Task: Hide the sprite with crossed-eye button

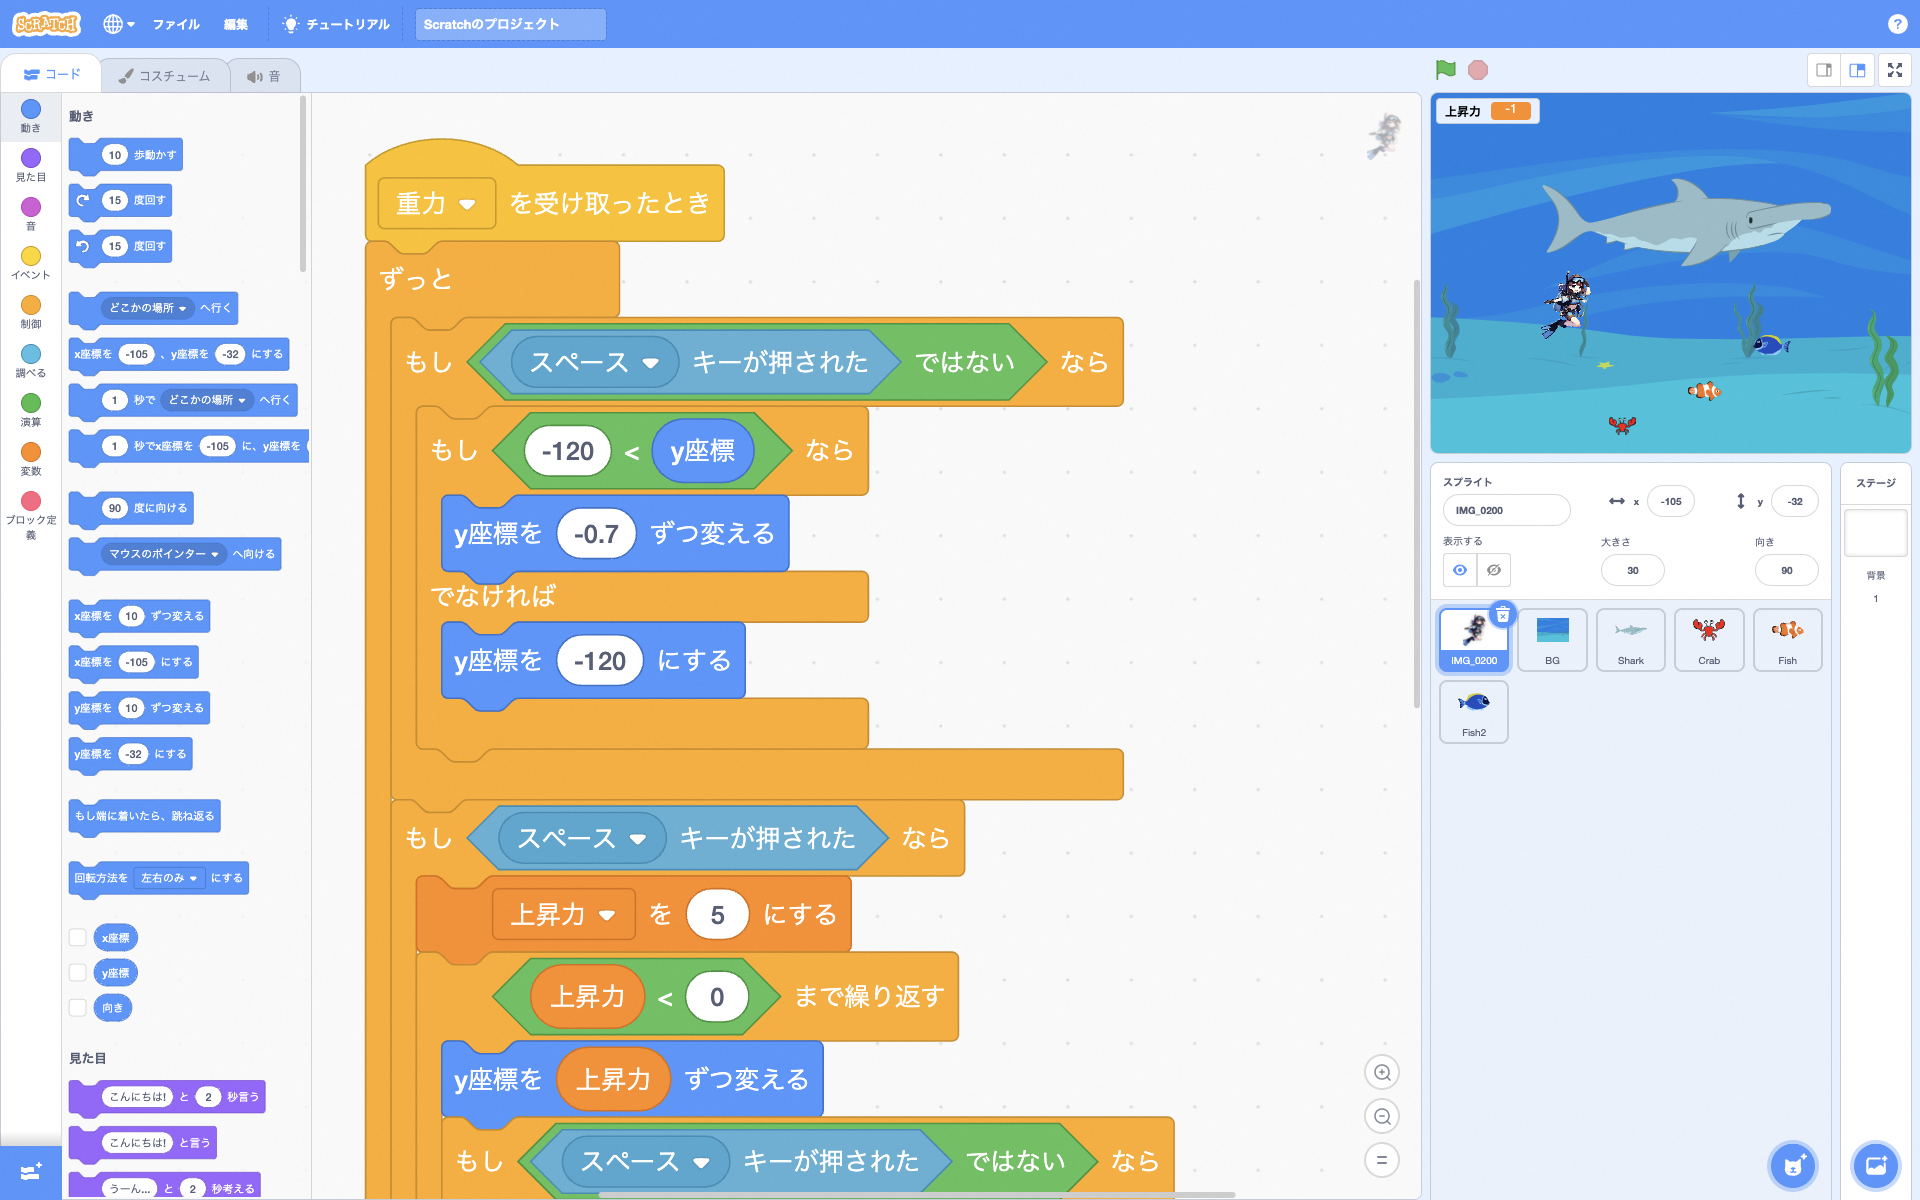Action: pos(1494,570)
